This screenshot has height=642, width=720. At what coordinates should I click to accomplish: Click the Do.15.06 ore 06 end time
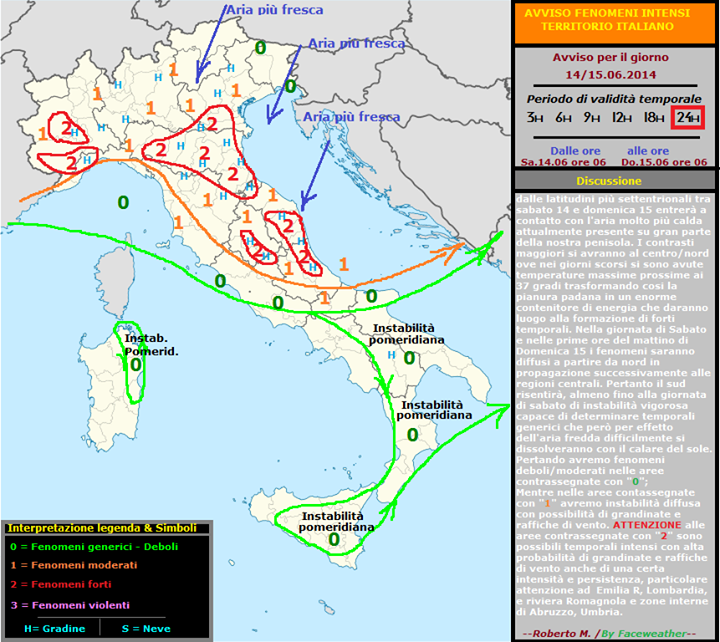pyautogui.click(x=666, y=161)
